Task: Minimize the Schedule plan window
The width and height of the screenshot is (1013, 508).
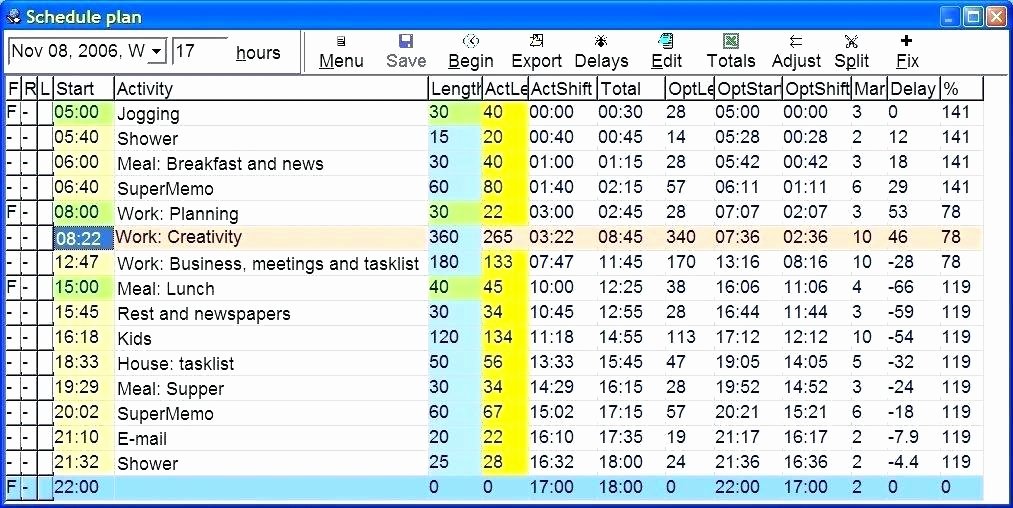Action: pos(950,16)
